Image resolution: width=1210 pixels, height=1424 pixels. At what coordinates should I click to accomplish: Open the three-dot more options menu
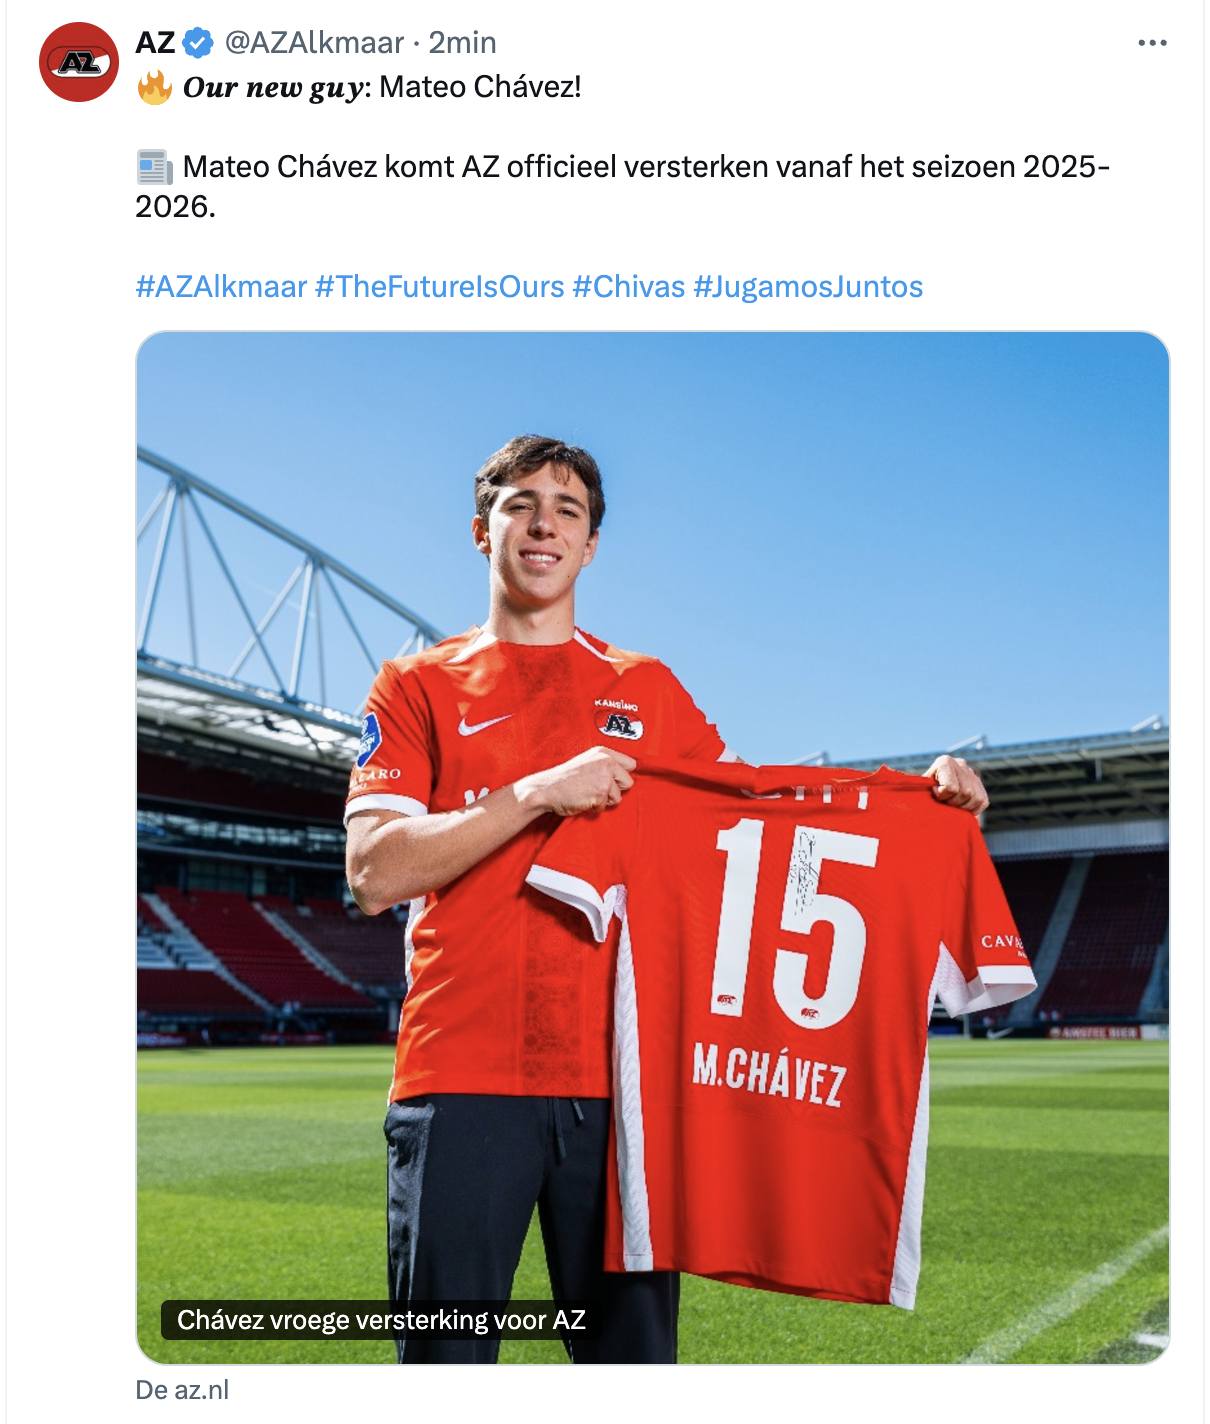[1152, 43]
